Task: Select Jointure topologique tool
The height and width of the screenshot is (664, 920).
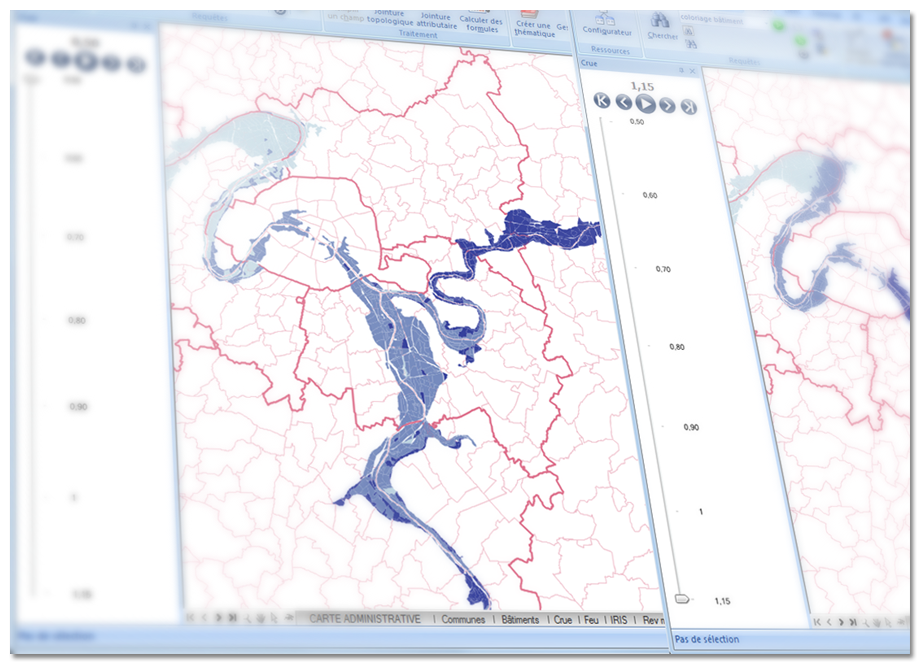Action: [x=390, y=18]
